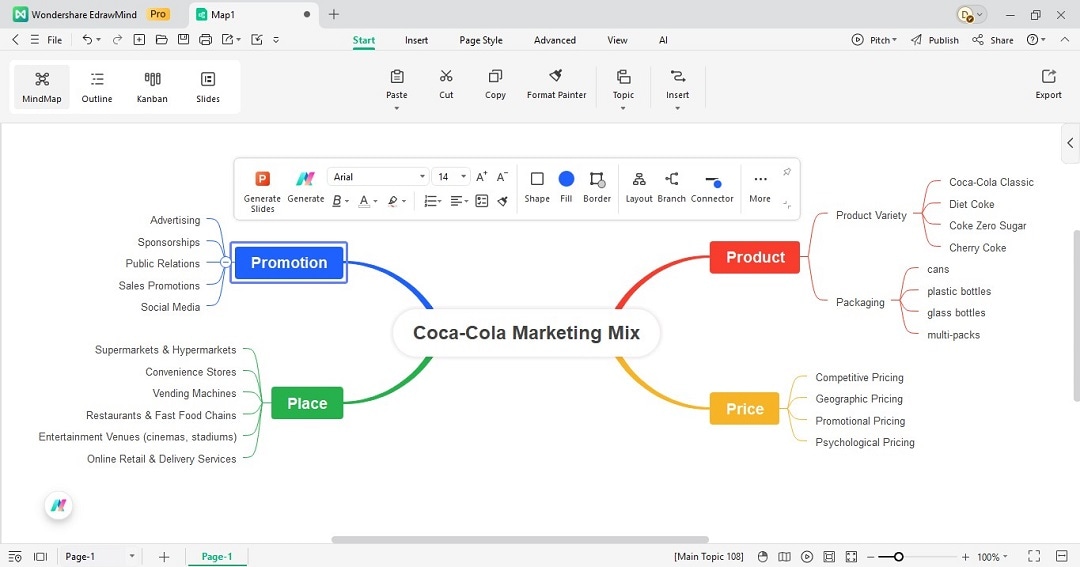The image size is (1080, 567).
Task: Click the Redo arrow icon
Action: point(117,40)
